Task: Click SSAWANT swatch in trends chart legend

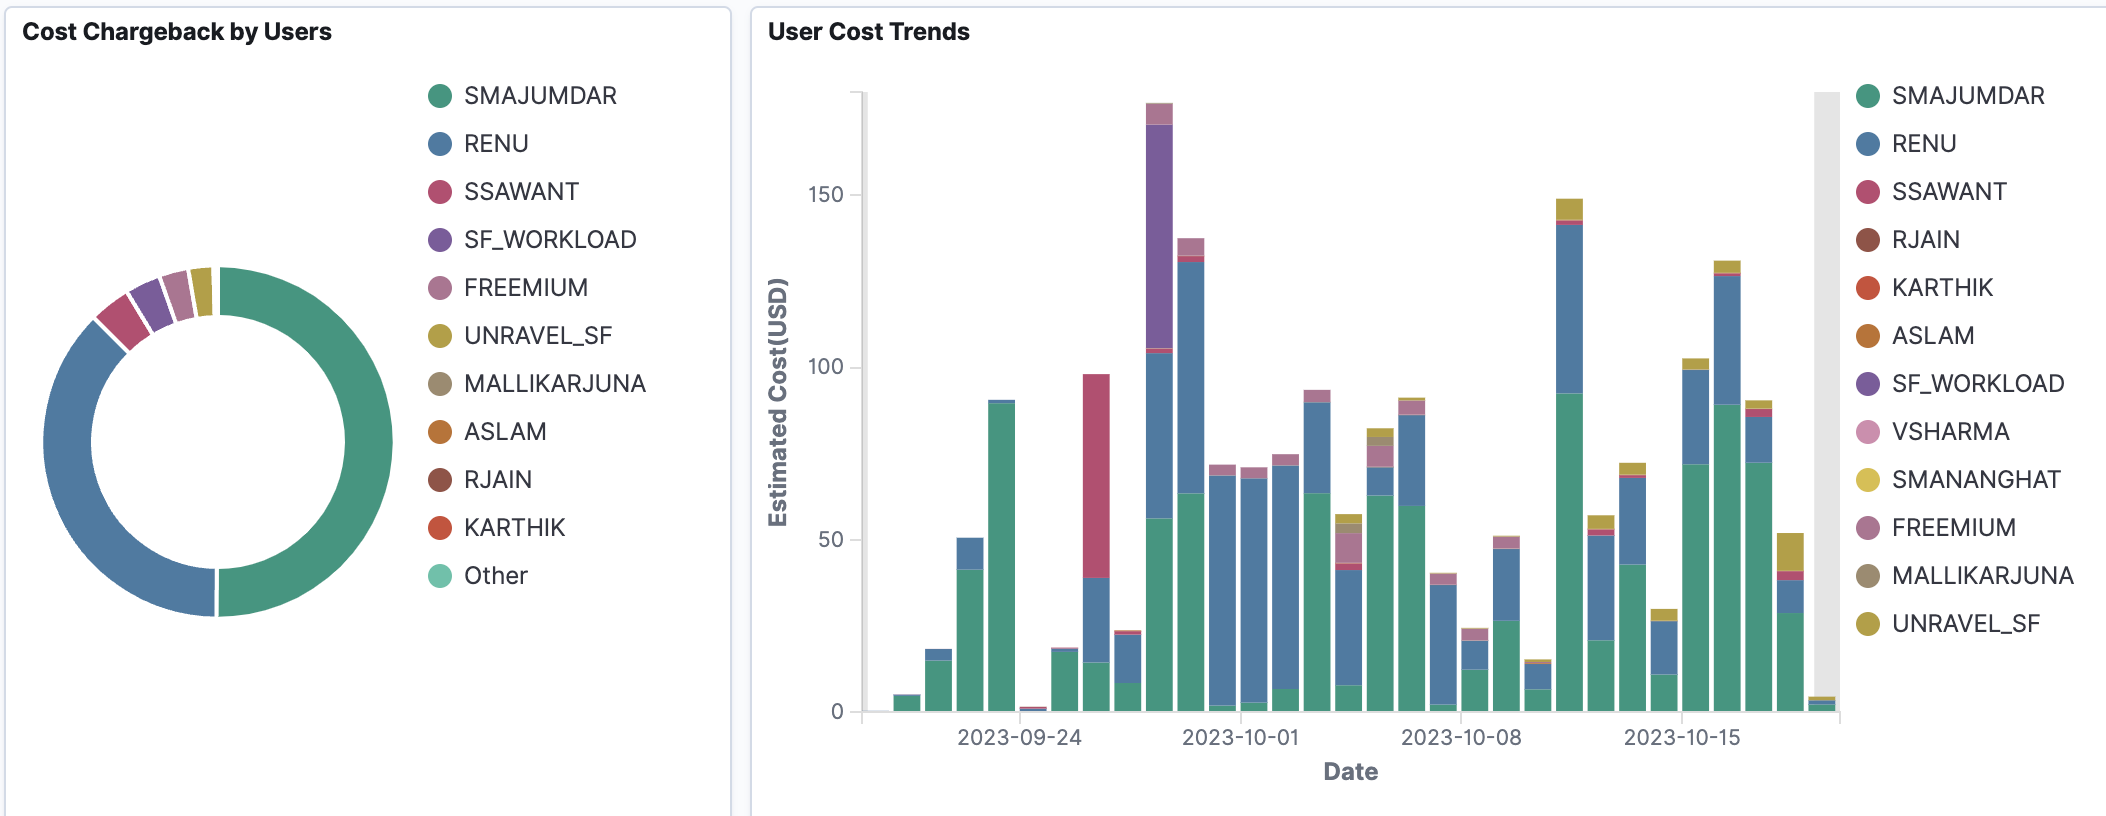Action: 1868,192
